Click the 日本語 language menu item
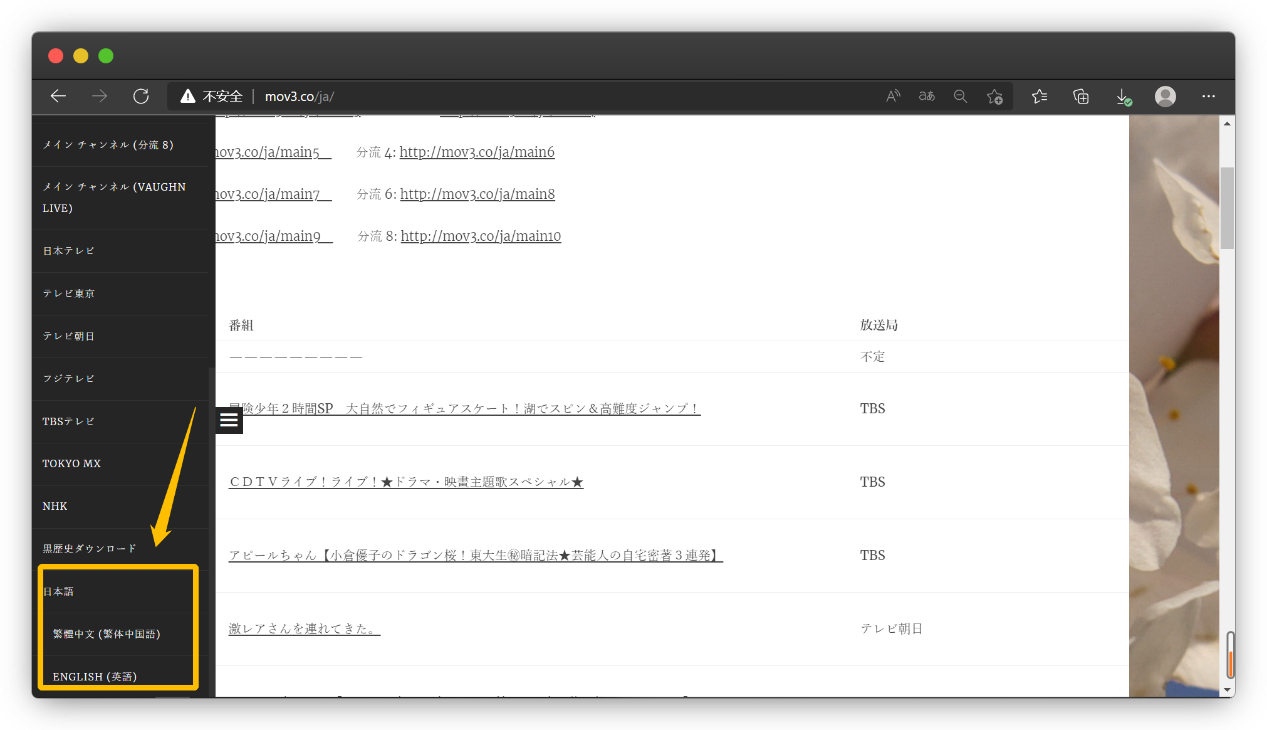1267x730 pixels. (58, 592)
